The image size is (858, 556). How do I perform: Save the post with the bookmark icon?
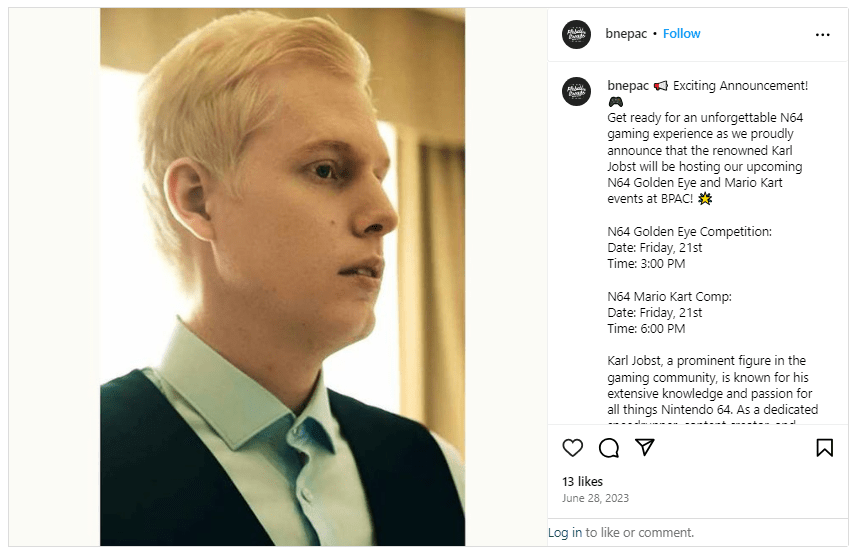click(x=824, y=448)
